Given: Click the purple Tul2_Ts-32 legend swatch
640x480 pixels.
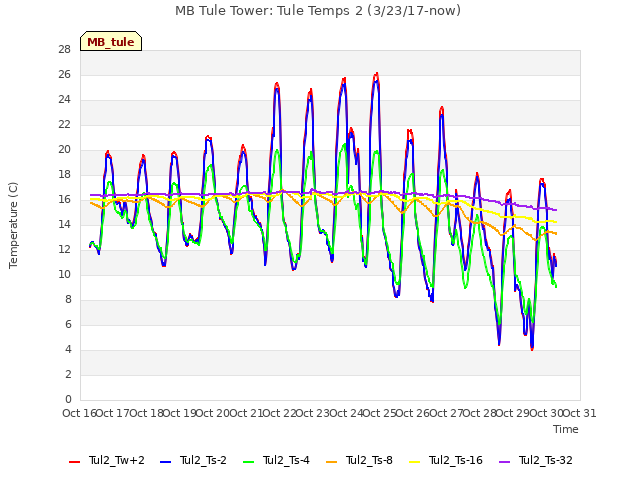Looking at the screenshot, I should (x=504, y=462).
